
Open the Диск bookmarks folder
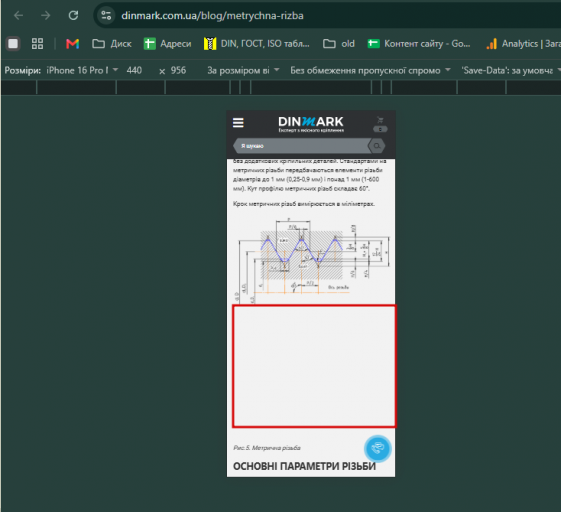tap(112, 44)
